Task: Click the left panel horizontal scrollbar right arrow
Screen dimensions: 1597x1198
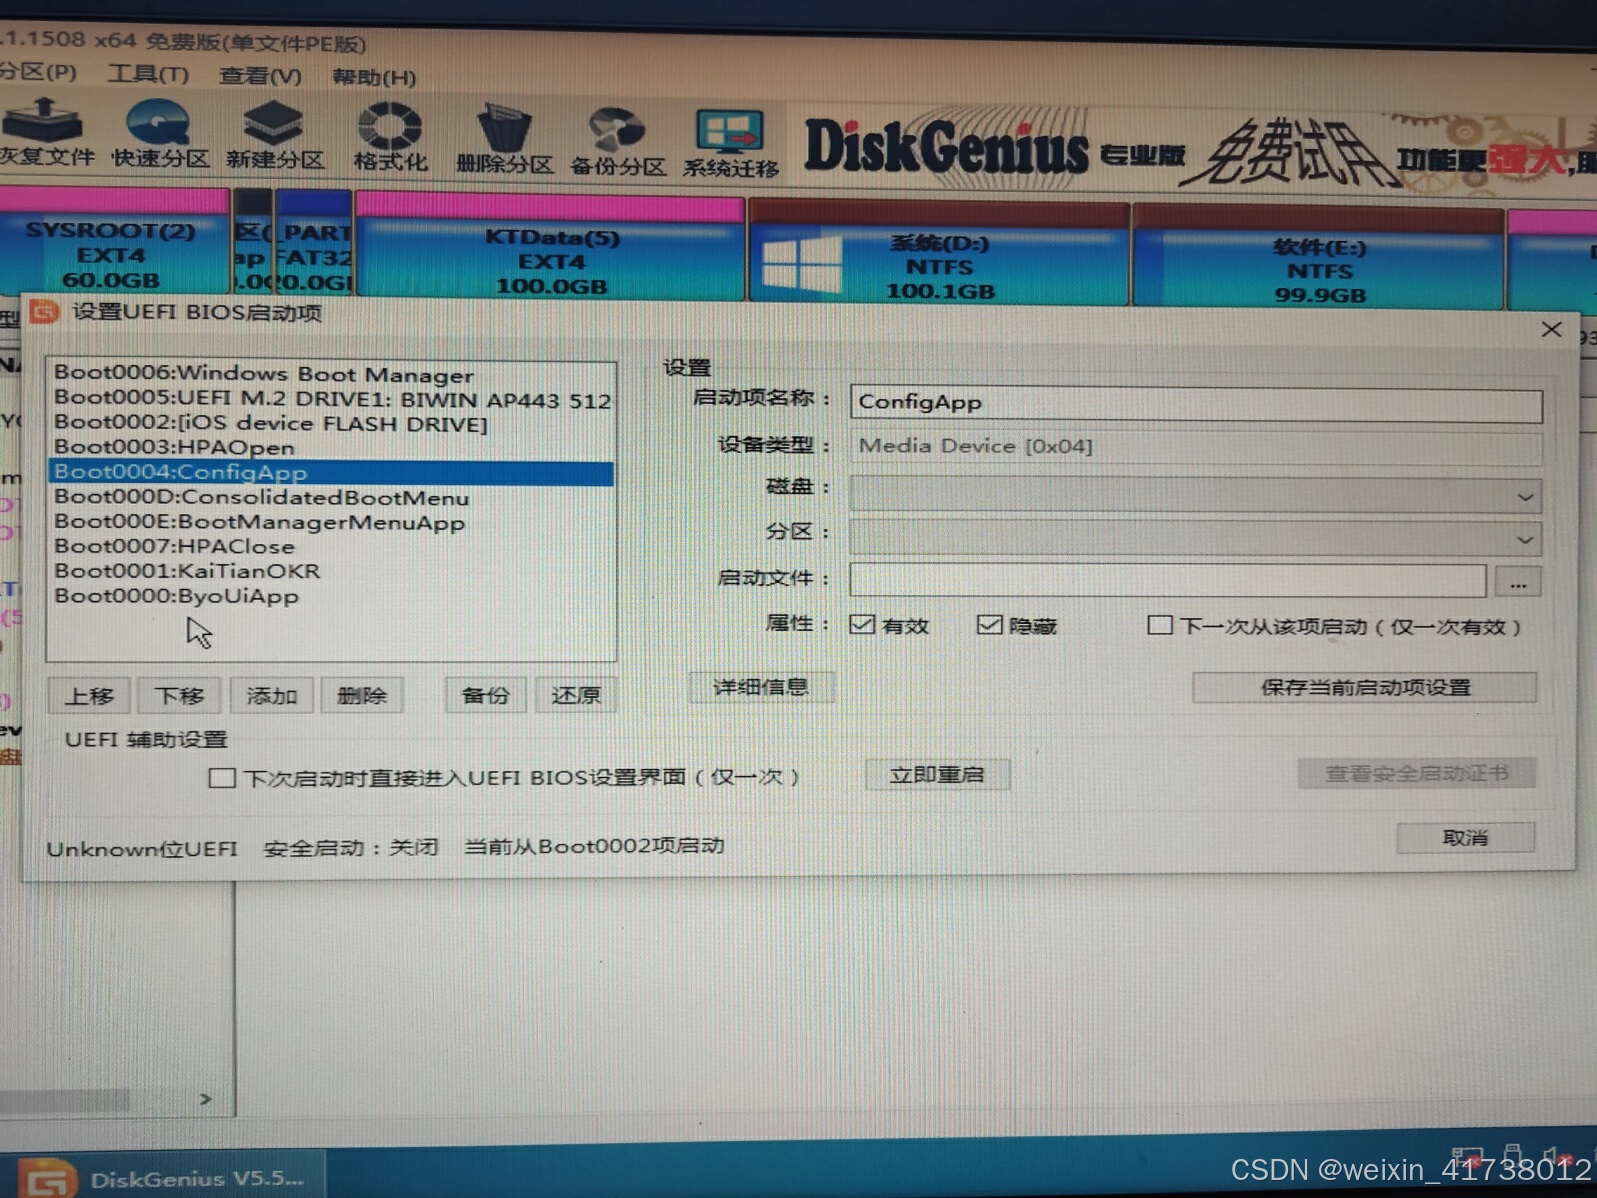Action: tap(206, 1099)
